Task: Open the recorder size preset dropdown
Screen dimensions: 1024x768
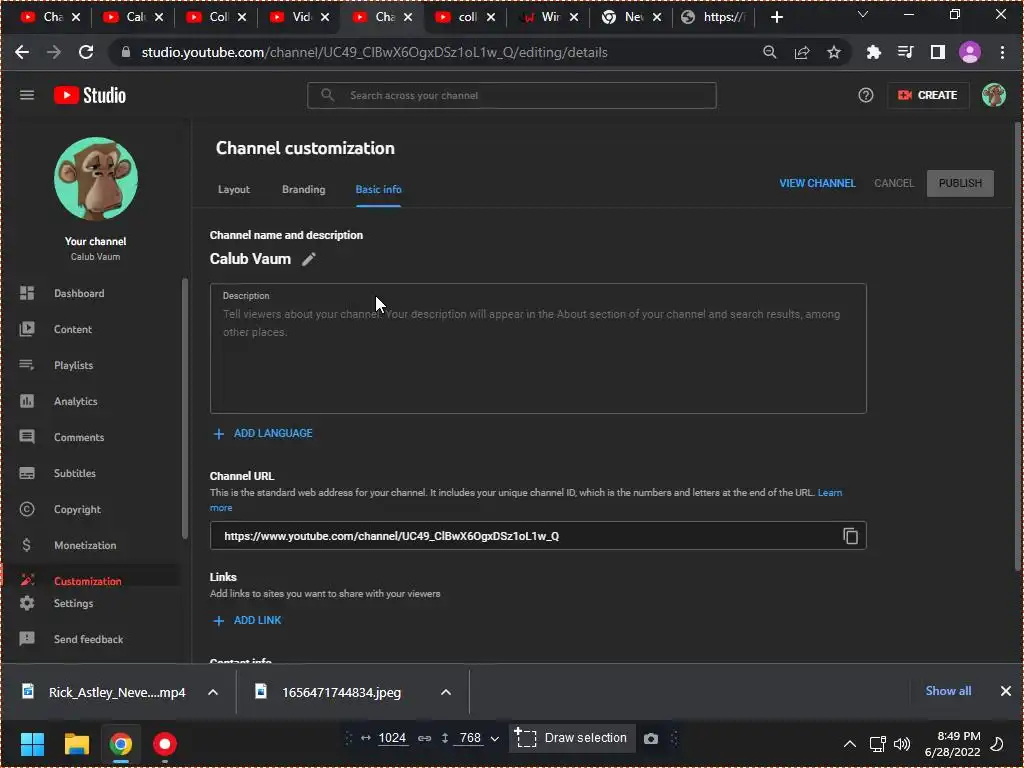Action: tap(494, 739)
